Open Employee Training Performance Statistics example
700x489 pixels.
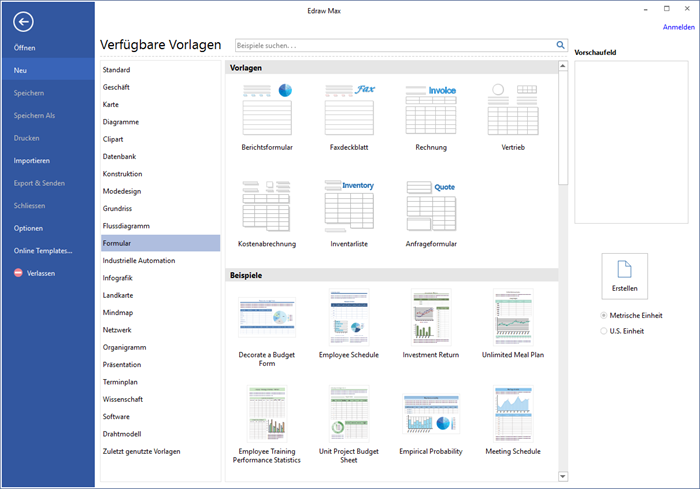tap(267, 414)
